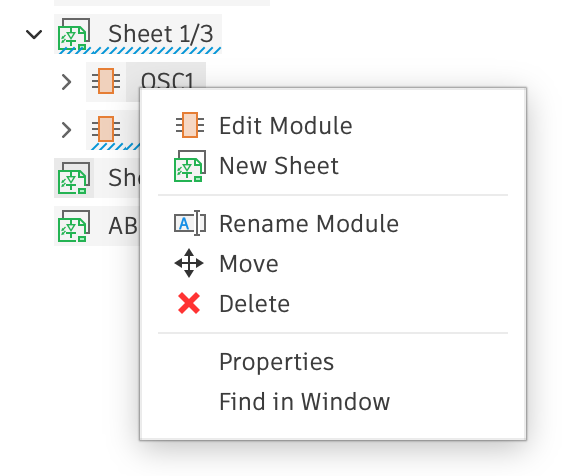Click the red X Delete icon
Image resolution: width=562 pixels, height=476 pixels.
point(189,303)
